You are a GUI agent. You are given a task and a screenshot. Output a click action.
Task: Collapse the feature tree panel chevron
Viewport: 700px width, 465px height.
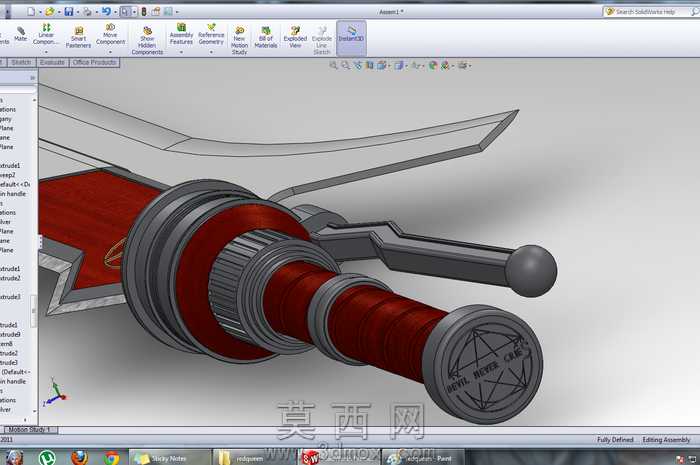pyautogui.click(x=32, y=78)
